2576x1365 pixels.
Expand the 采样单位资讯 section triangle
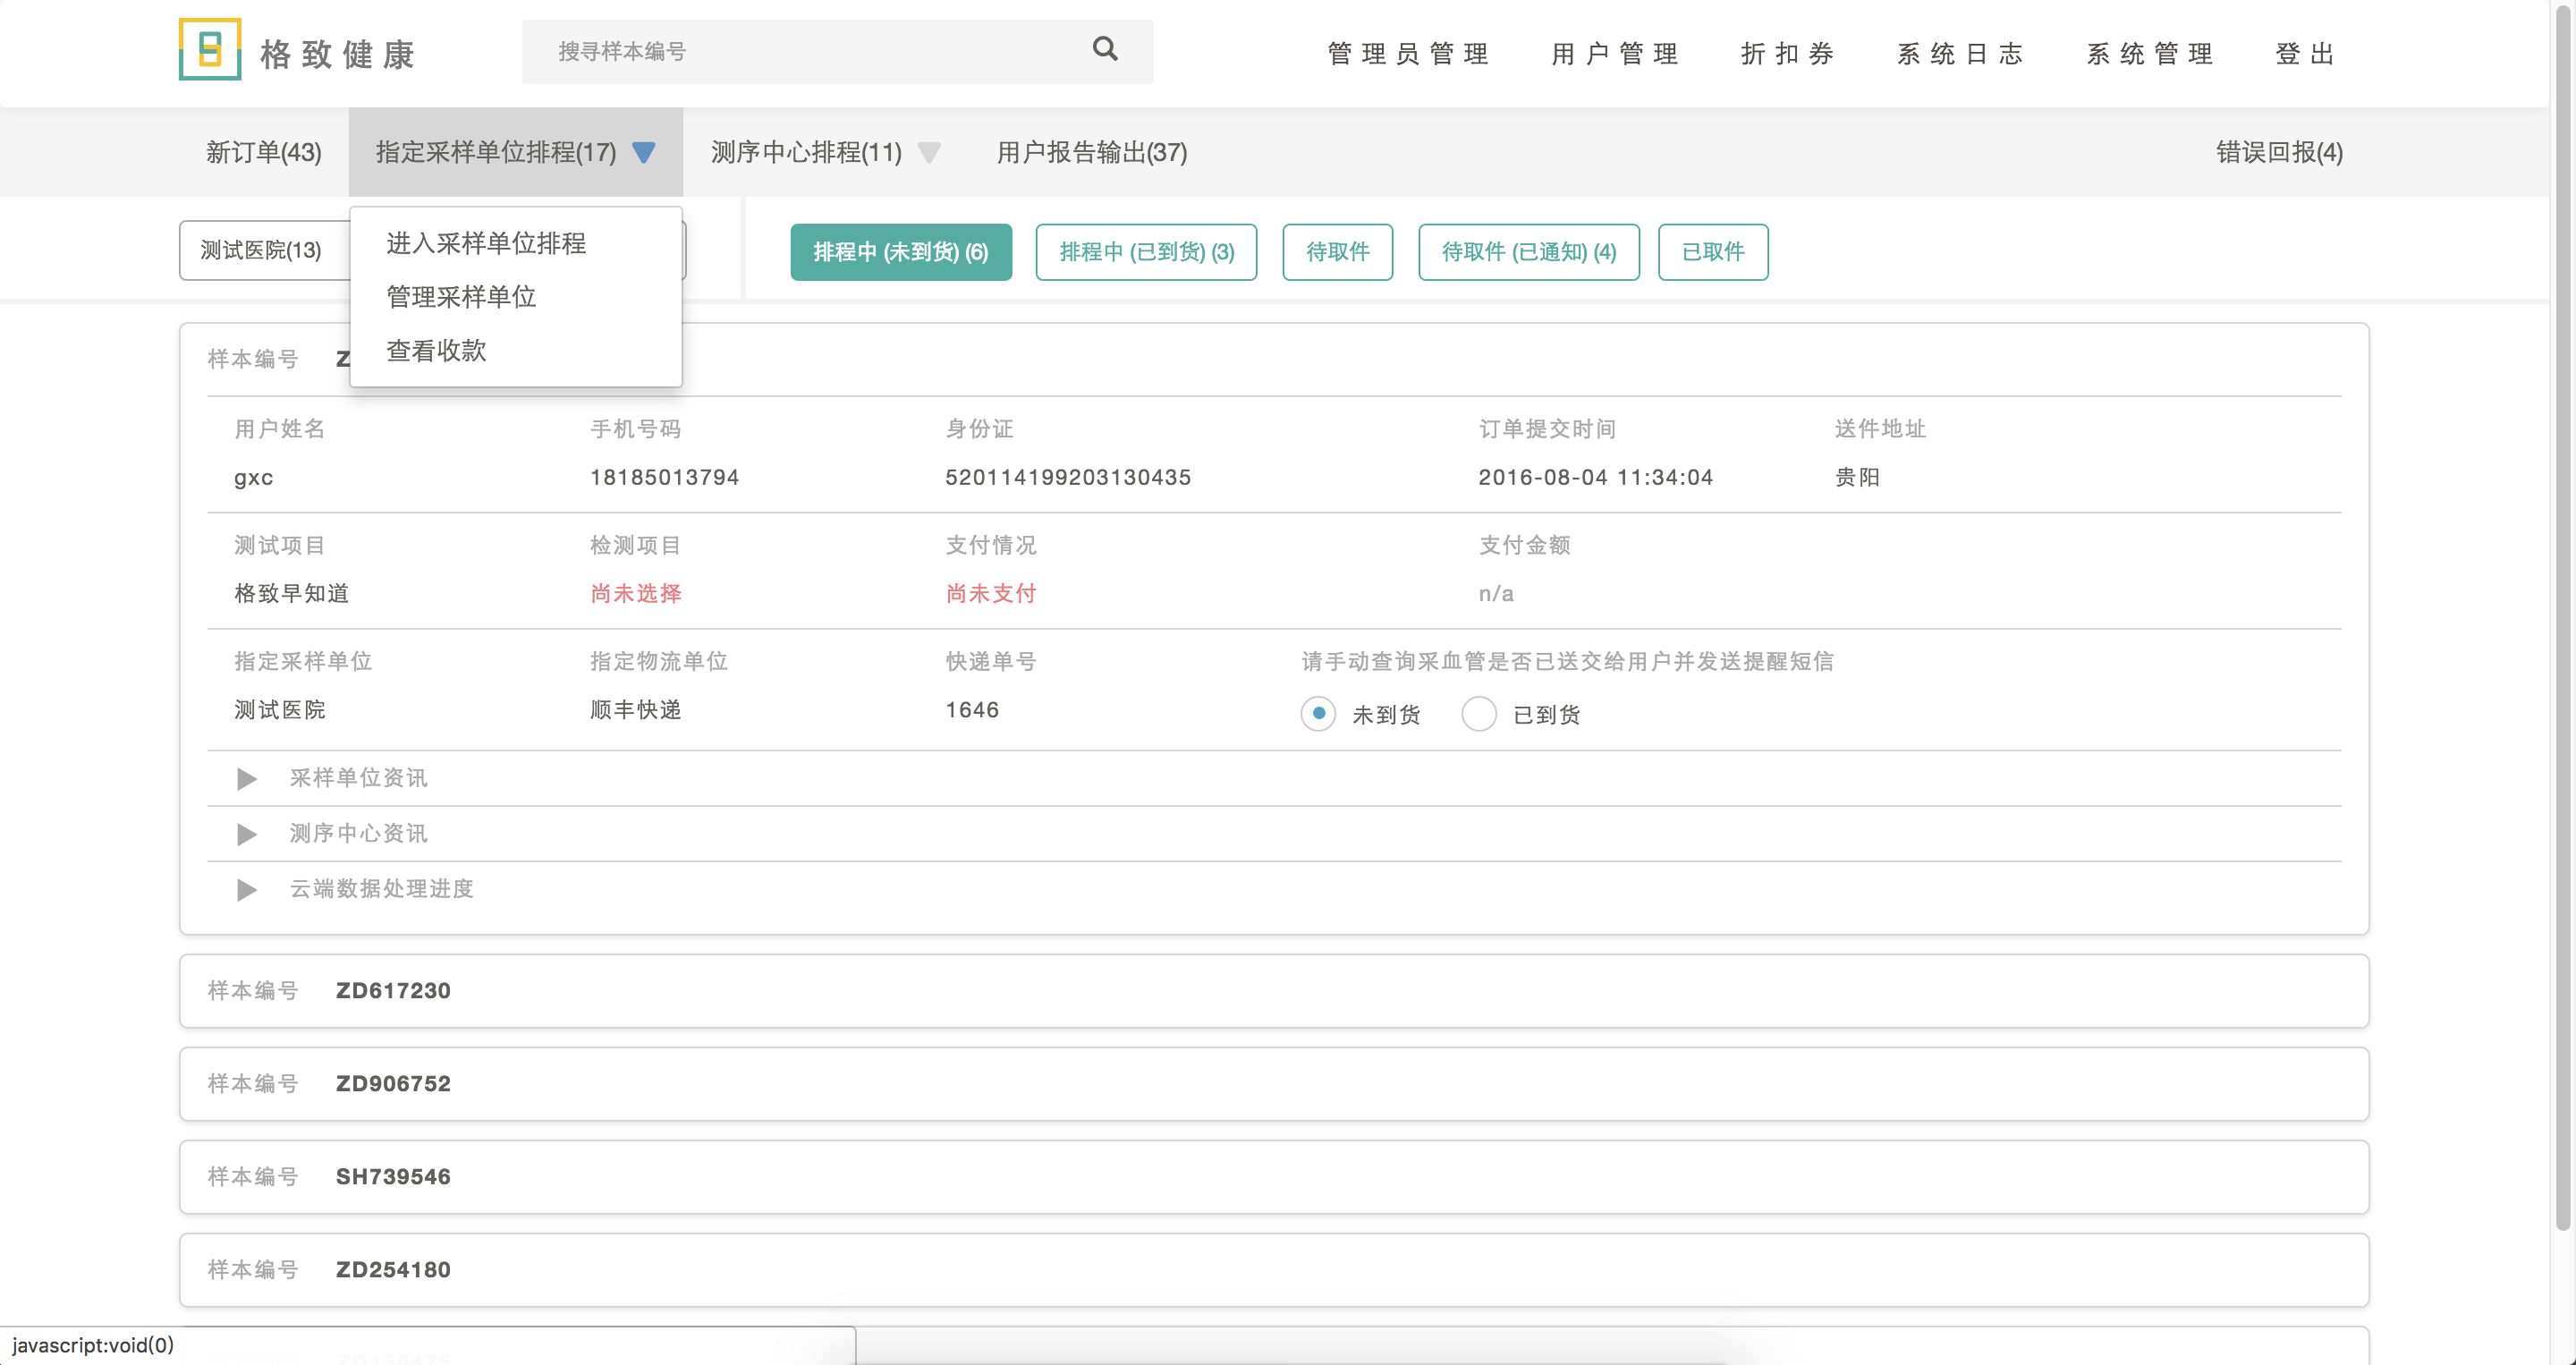point(246,778)
